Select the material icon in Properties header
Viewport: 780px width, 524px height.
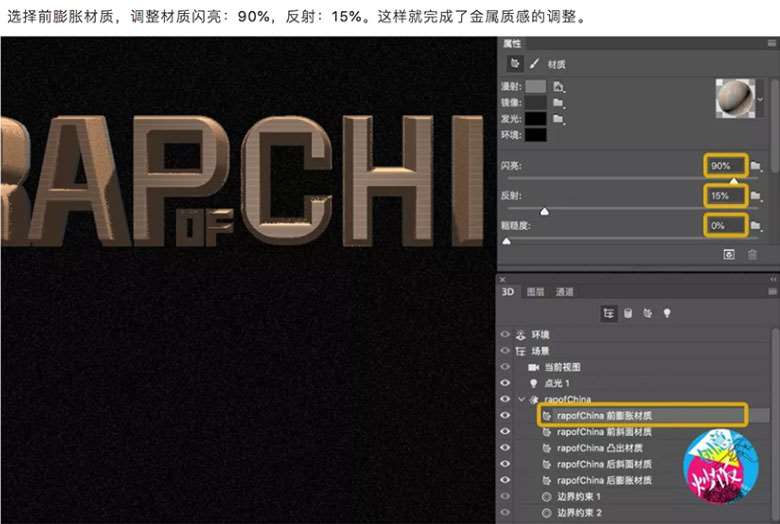(515, 64)
